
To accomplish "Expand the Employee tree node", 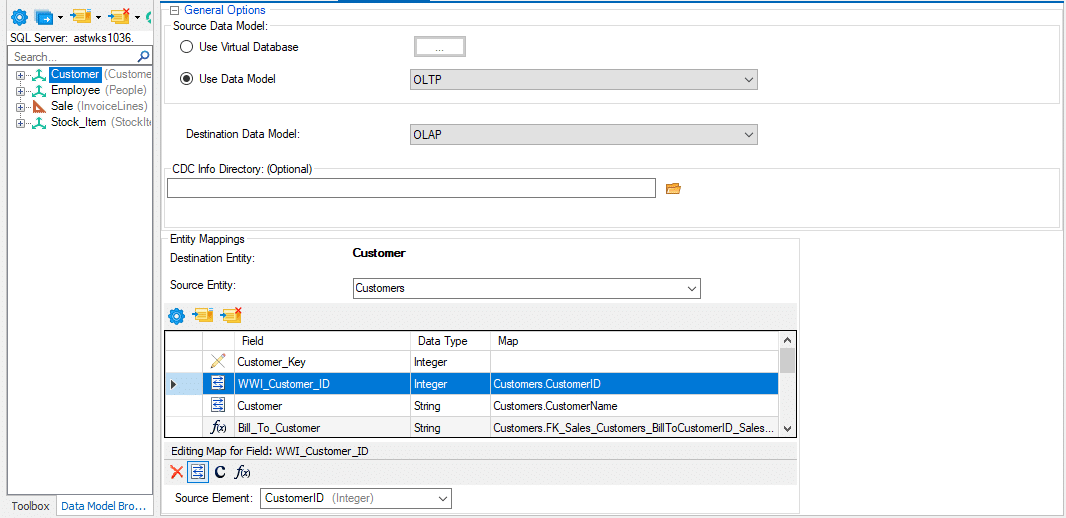I will (20, 91).
